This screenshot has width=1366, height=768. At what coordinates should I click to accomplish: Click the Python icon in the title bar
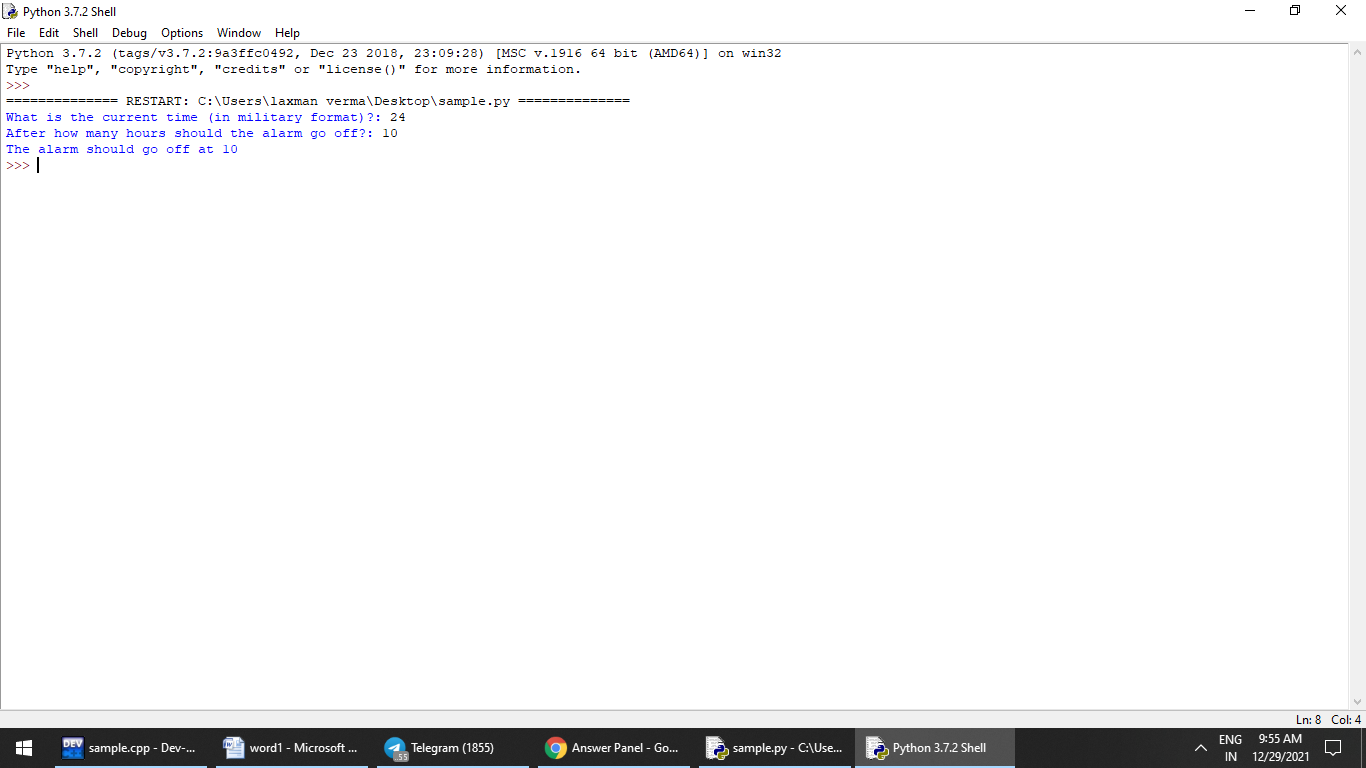coord(11,11)
